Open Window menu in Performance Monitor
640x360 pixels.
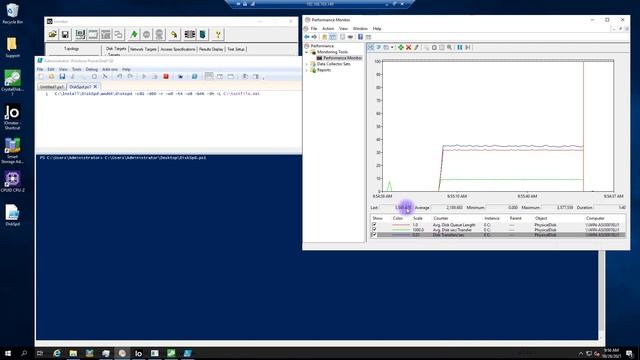click(360, 29)
